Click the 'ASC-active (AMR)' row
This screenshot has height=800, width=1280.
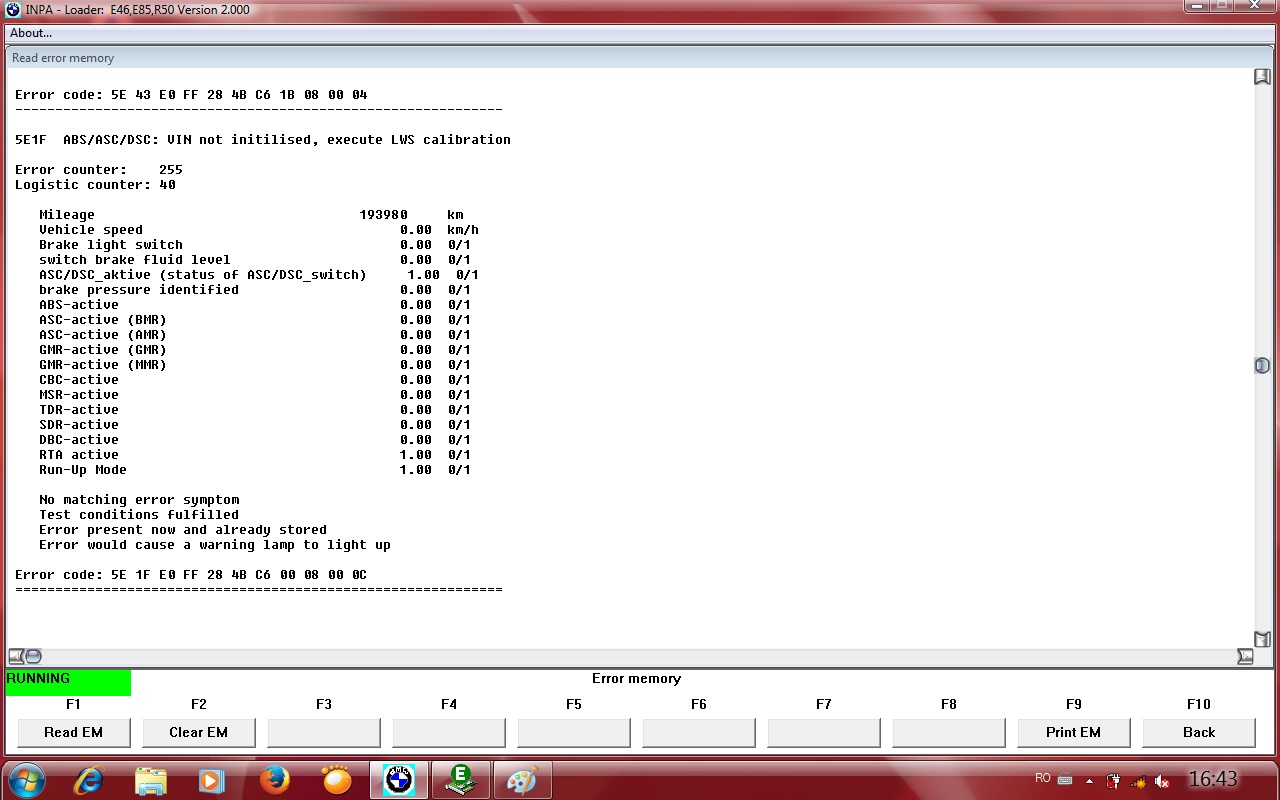(255, 335)
